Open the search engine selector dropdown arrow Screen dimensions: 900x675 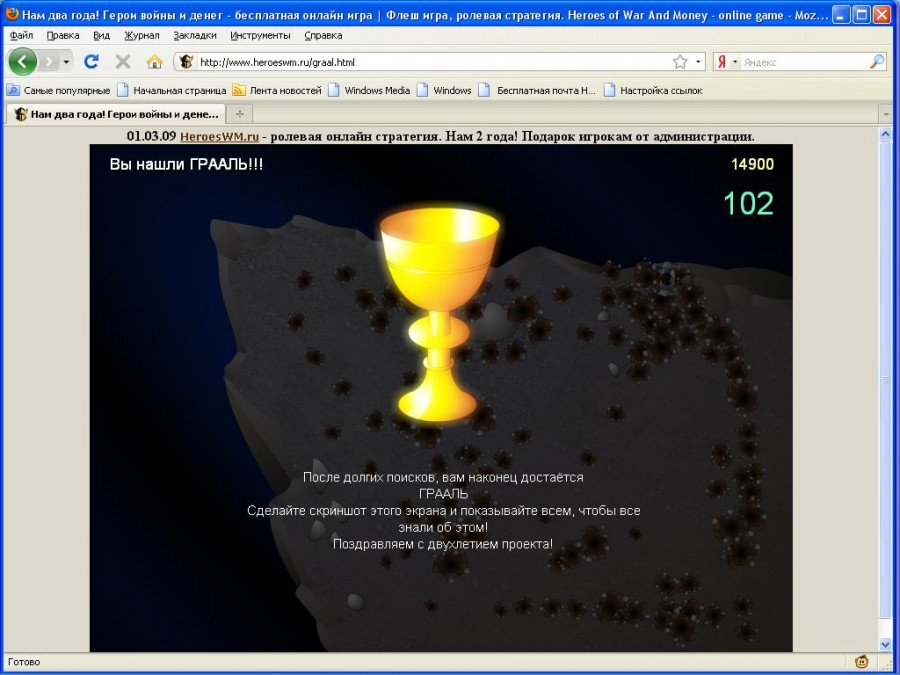(x=735, y=61)
